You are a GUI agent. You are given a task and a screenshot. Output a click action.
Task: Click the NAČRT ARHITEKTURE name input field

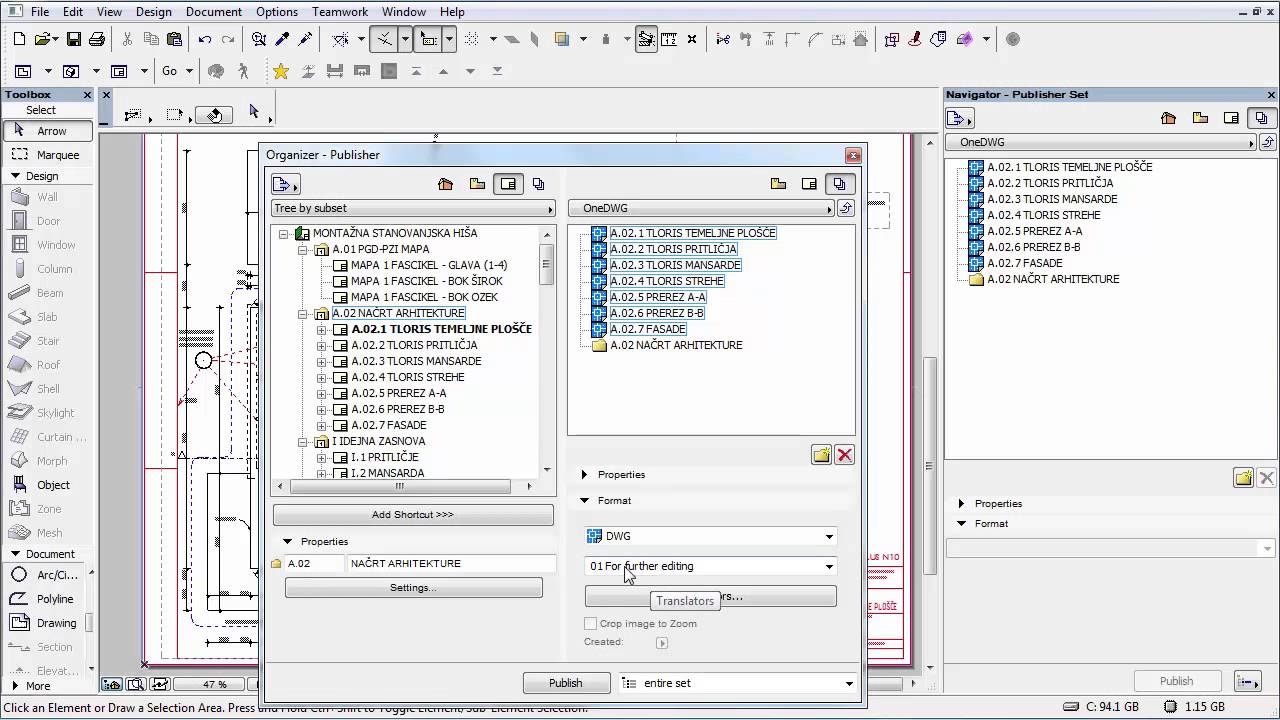tap(452, 564)
